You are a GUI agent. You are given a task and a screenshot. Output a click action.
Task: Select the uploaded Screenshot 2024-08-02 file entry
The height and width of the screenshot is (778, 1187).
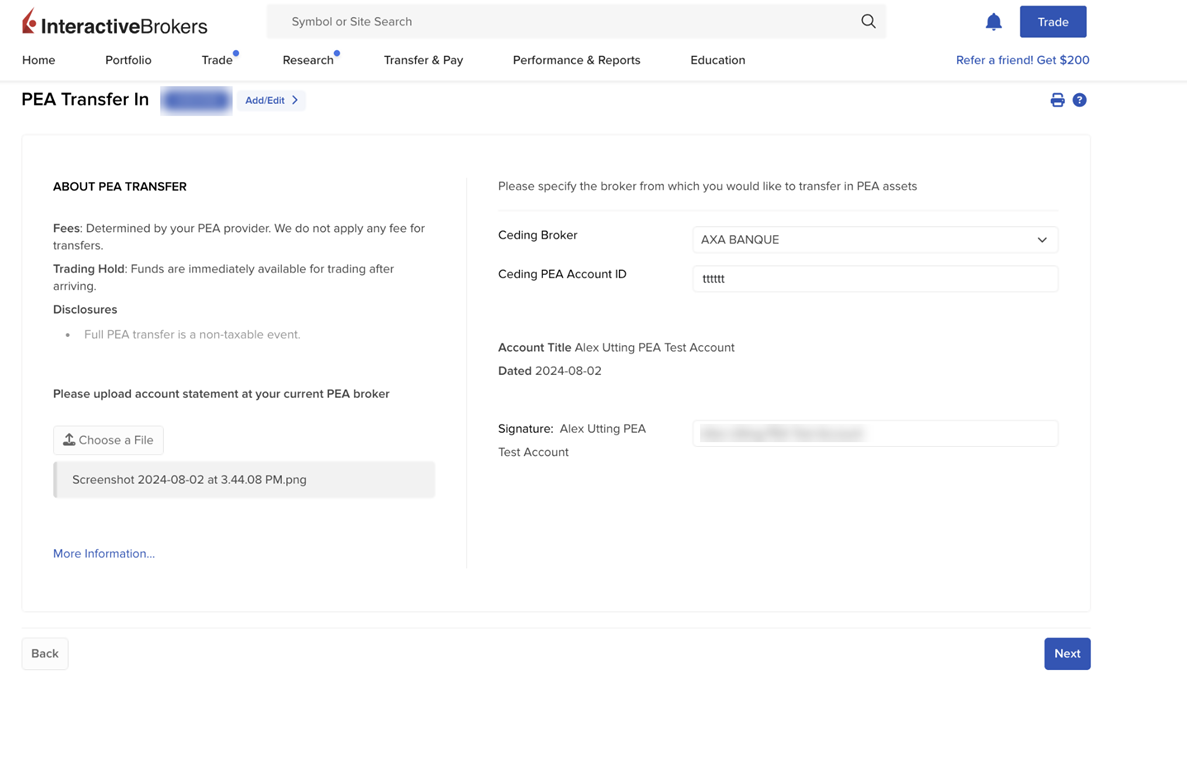[244, 480]
